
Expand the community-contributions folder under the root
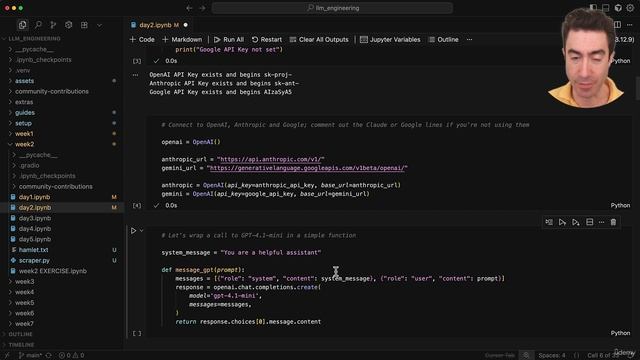coord(52,91)
